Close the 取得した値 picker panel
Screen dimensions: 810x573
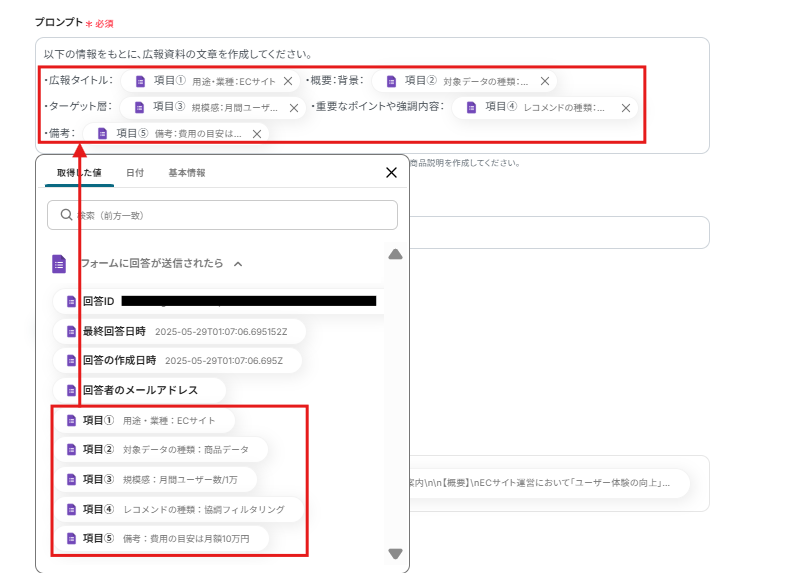(392, 173)
